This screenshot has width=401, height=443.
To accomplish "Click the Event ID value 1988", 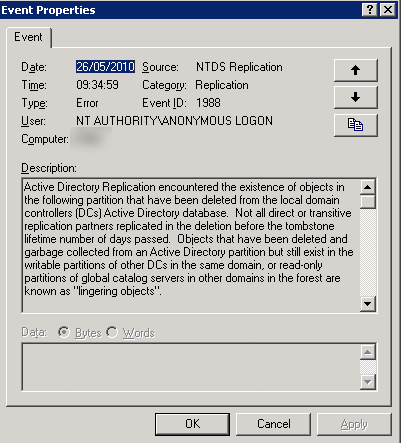I will tap(208, 103).
